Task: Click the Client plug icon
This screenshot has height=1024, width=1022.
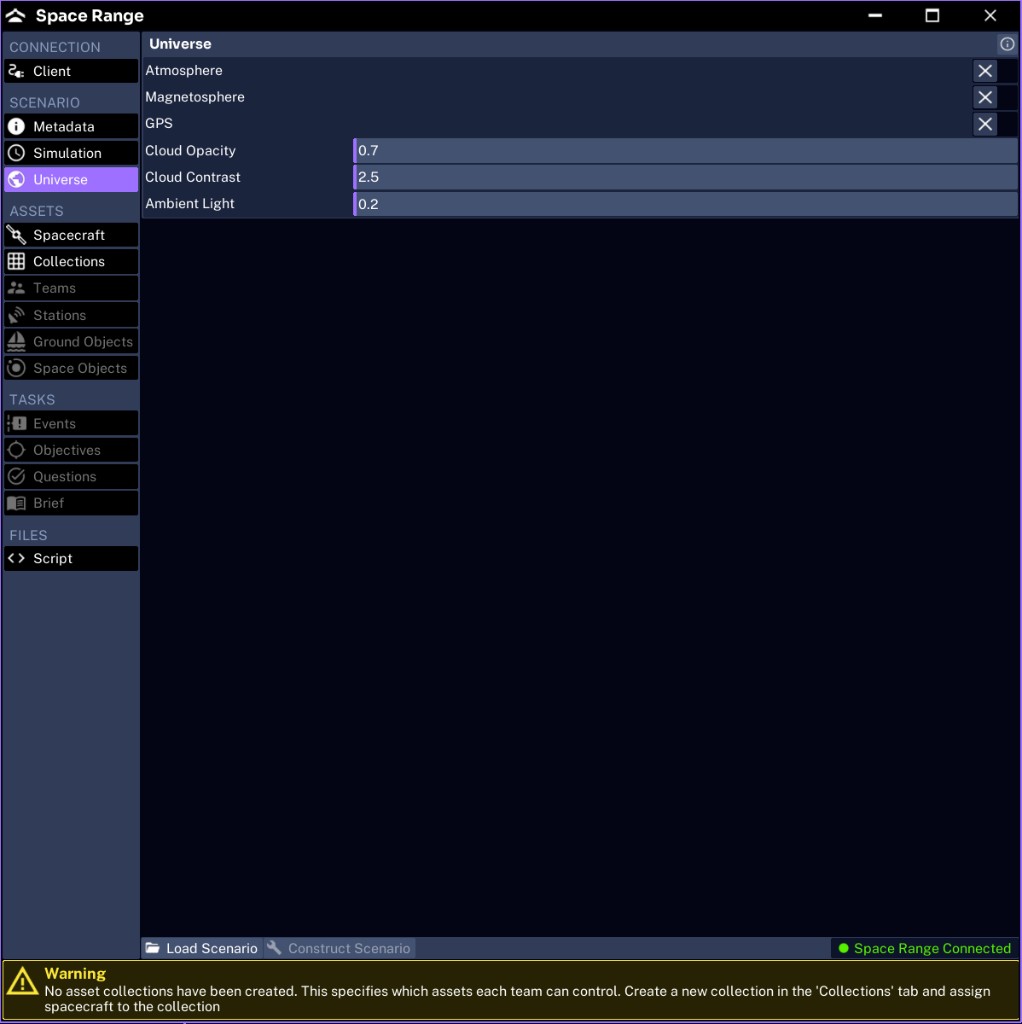Action: 16,71
